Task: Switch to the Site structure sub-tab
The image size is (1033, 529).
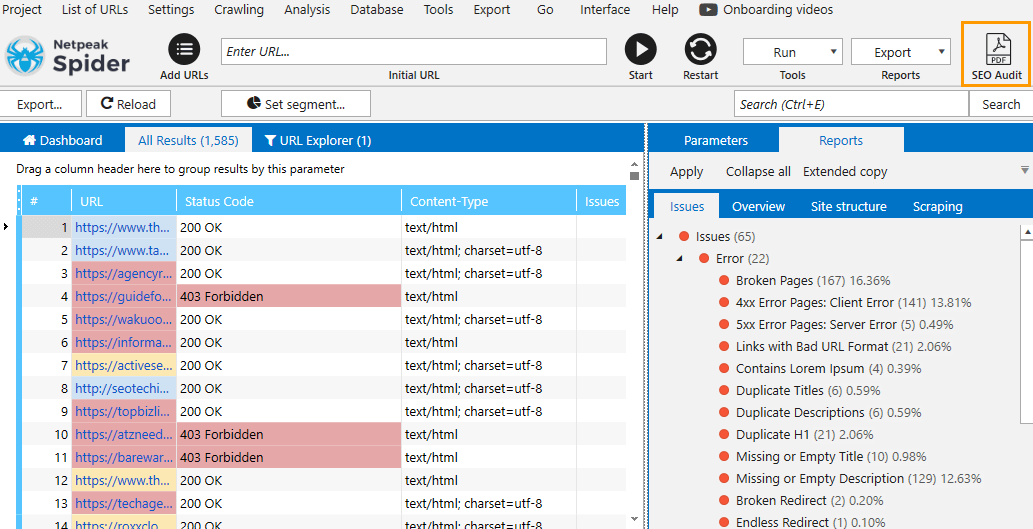Action: (x=849, y=206)
